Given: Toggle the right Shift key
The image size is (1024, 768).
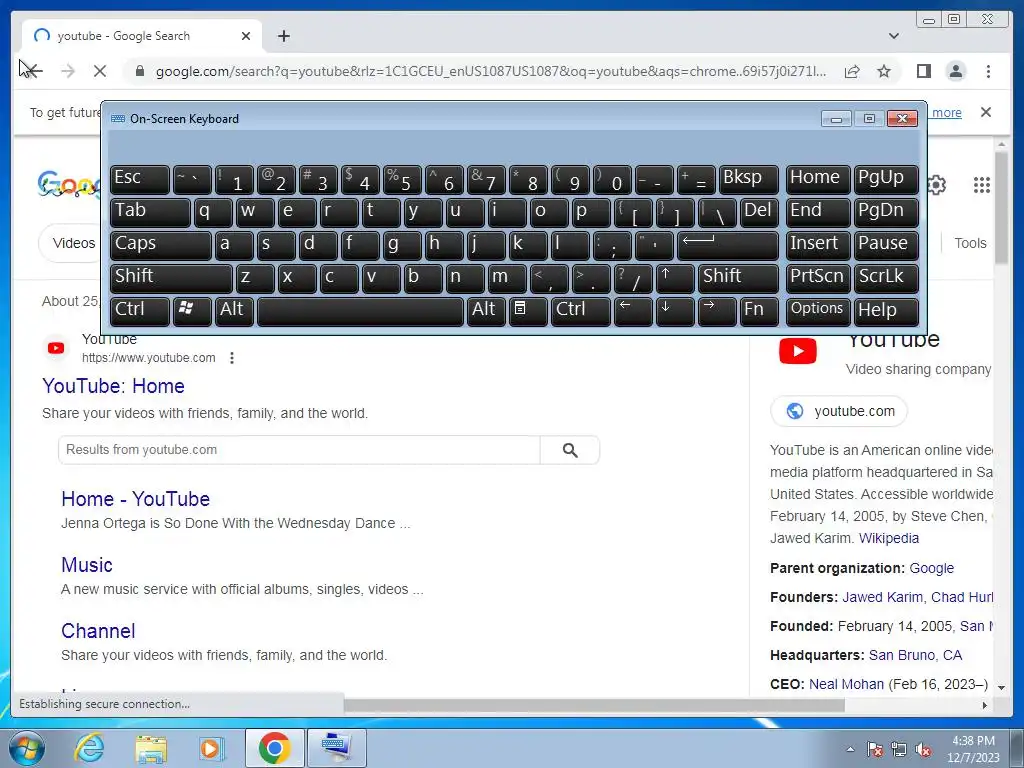Looking at the screenshot, I should (738, 278).
